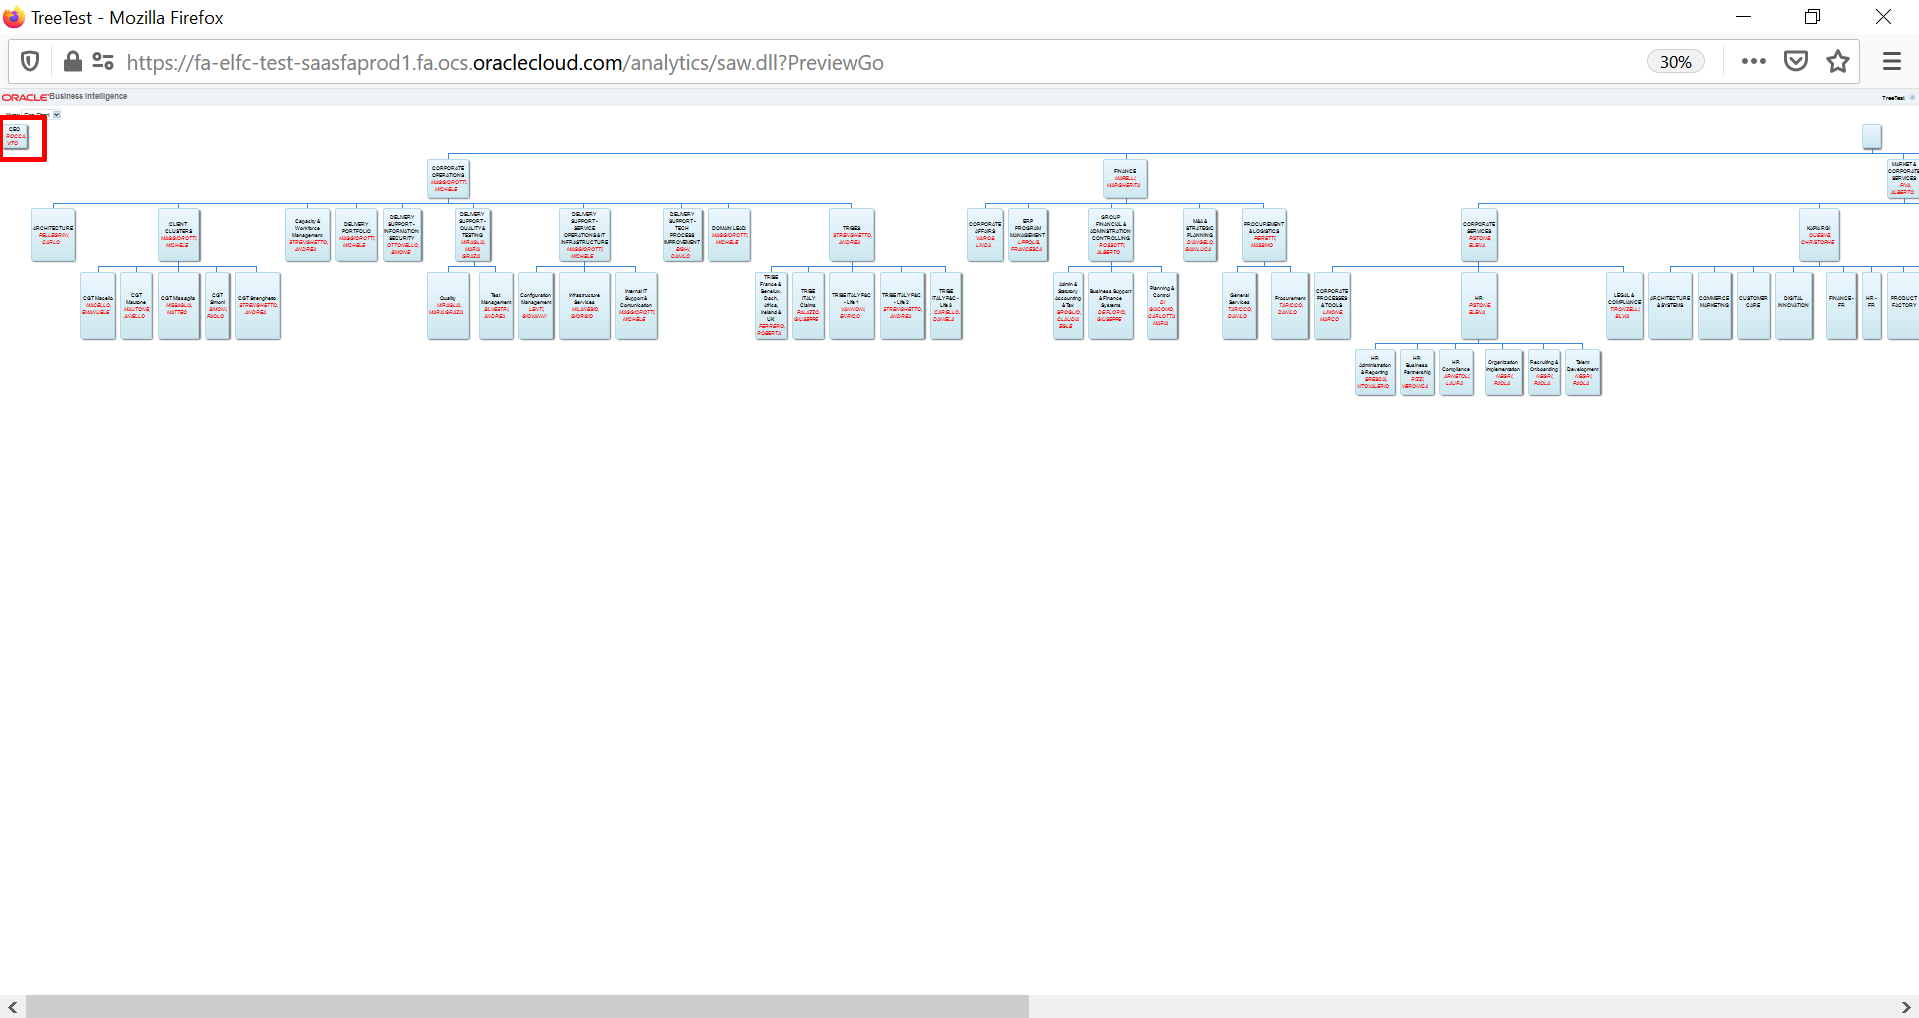
Task: Save the page to Pocket
Action: coord(1796,61)
